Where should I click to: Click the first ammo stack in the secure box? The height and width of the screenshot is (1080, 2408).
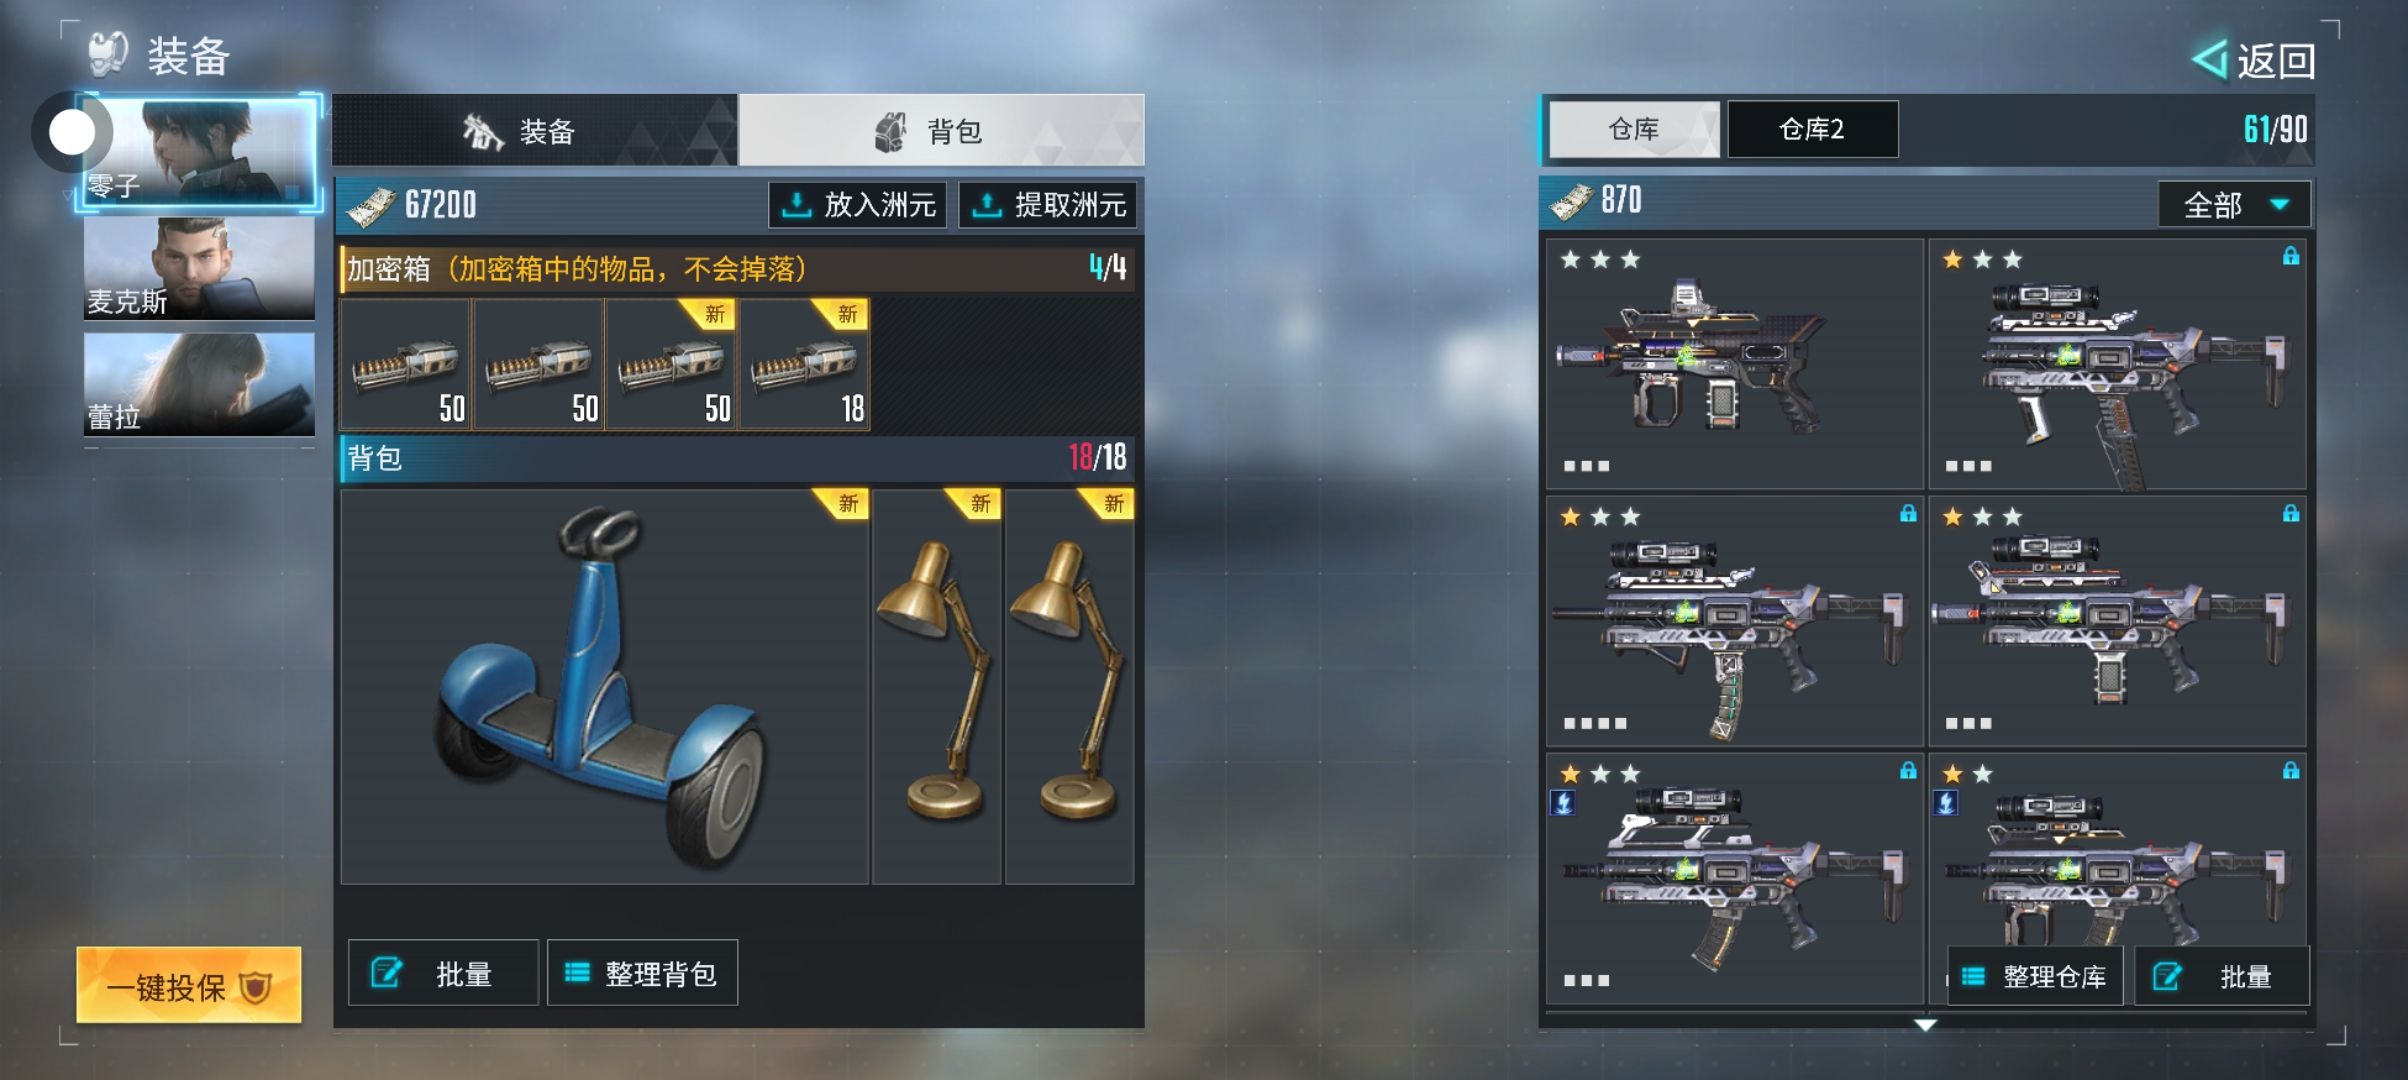coord(405,365)
